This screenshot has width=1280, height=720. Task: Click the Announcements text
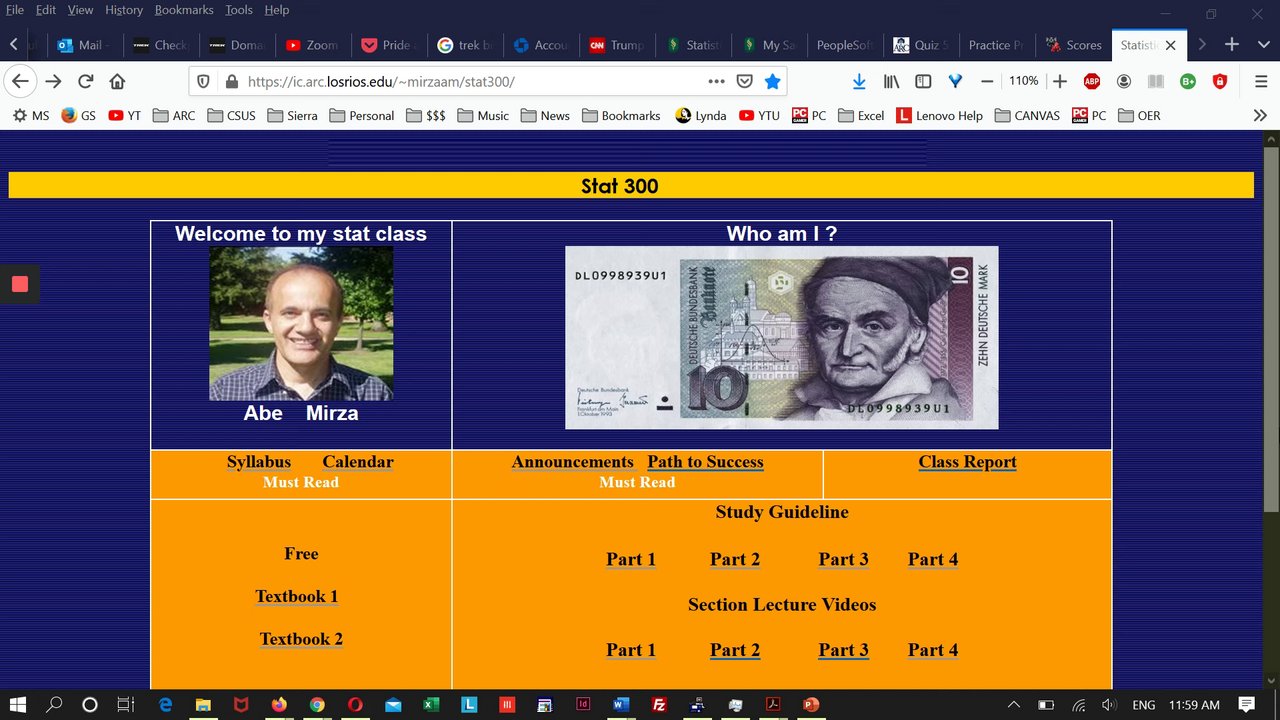[x=572, y=462]
